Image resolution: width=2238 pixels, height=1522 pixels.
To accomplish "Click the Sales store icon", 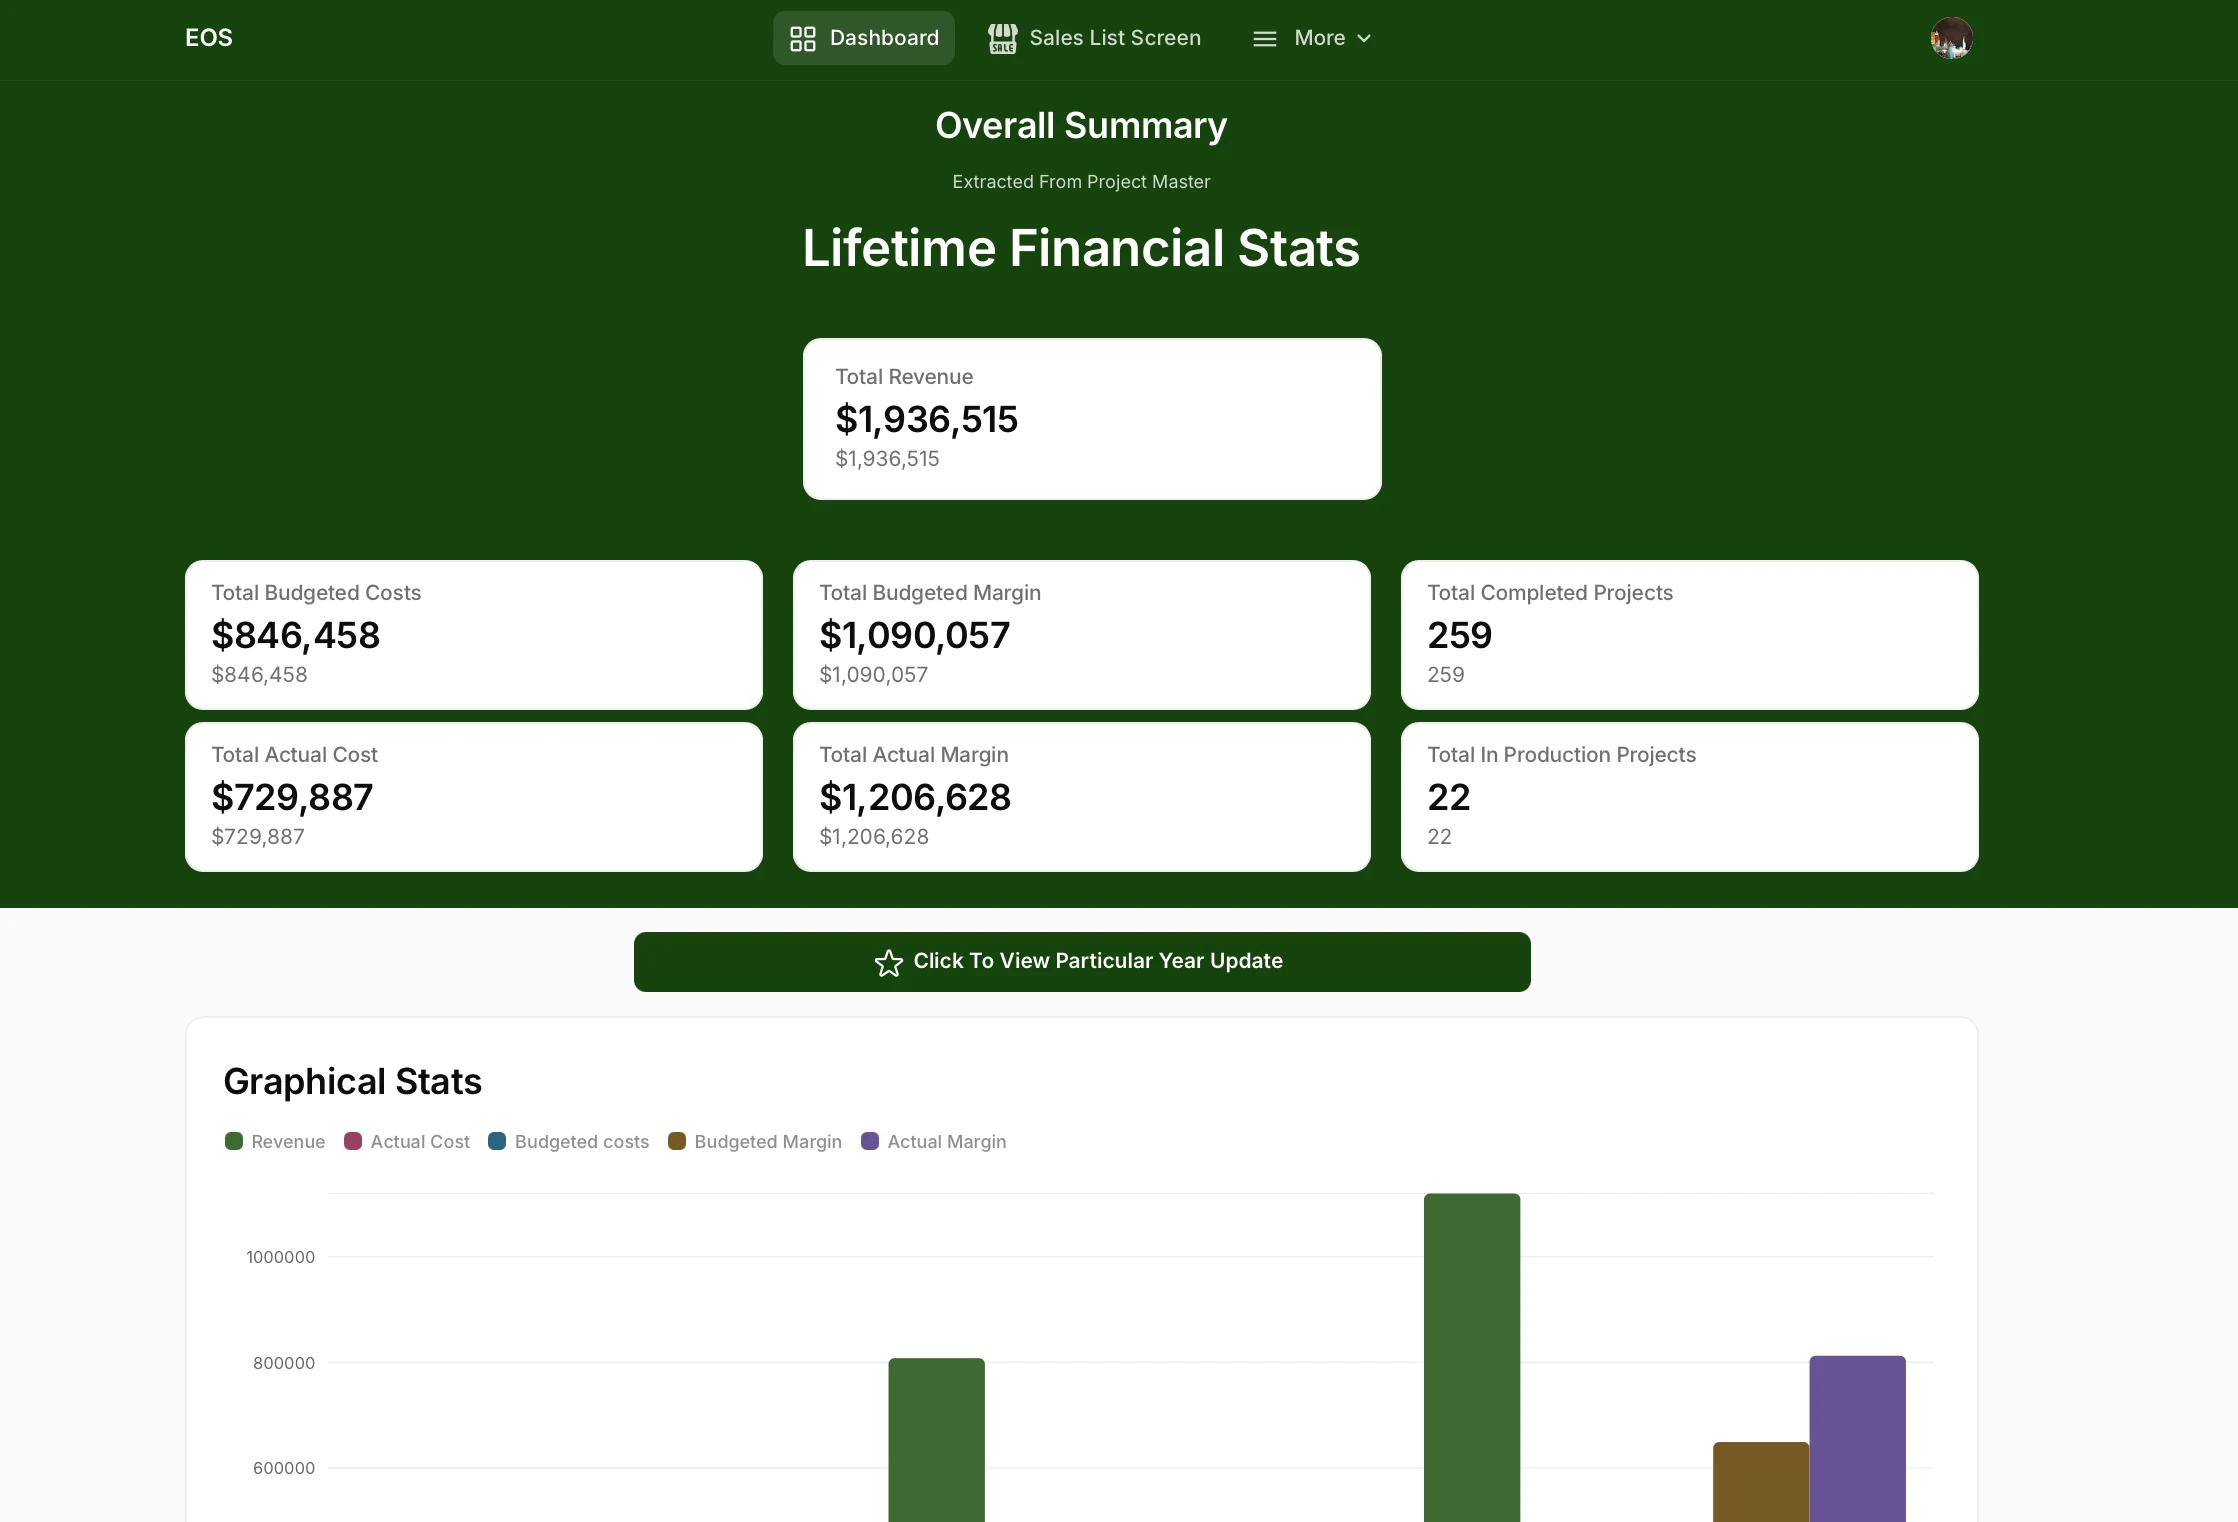I will pos(1002,39).
